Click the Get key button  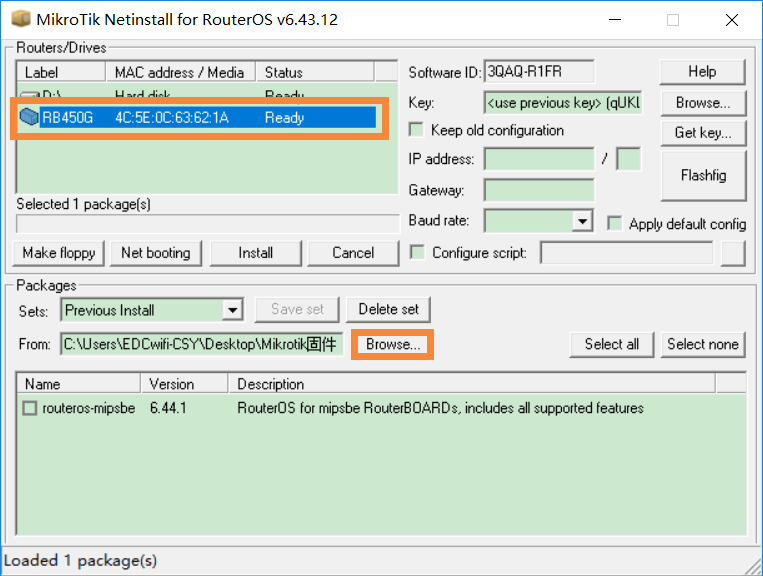pyautogui.click(x=703, y=133)
